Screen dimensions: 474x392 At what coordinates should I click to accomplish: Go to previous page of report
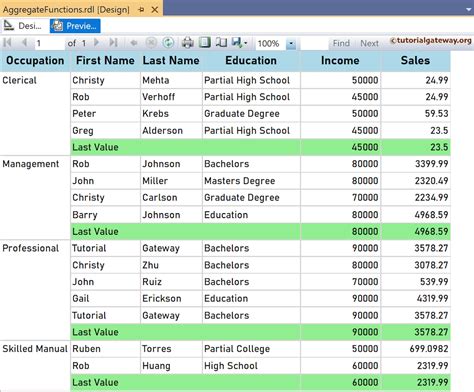coord(24,43)
